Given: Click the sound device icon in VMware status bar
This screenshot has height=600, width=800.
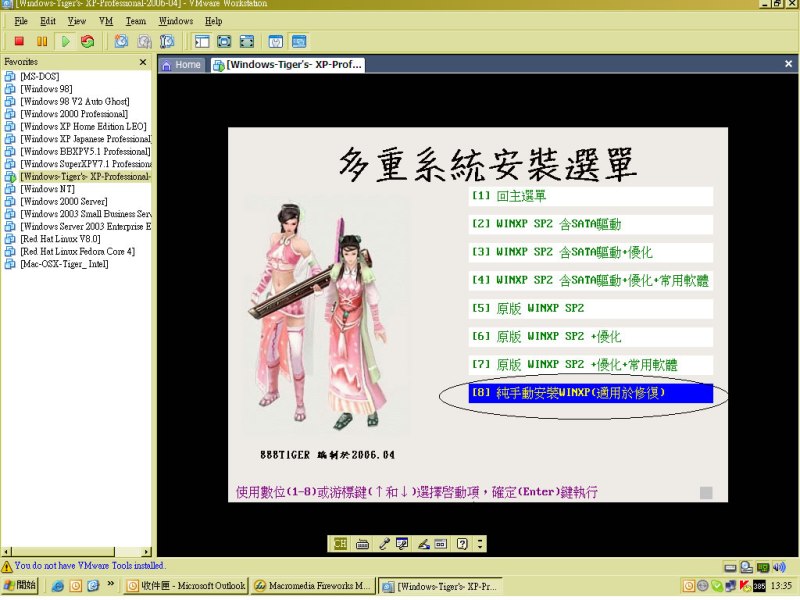Looking at the screenshot, I should [779, 567].
